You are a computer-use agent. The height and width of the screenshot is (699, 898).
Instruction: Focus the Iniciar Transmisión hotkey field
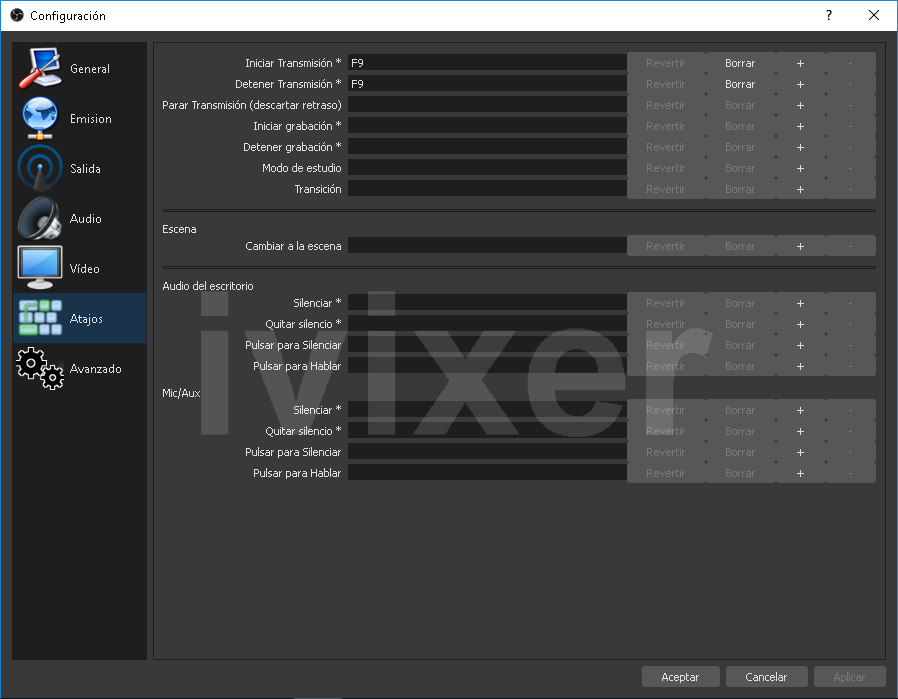tap(487, 63)
